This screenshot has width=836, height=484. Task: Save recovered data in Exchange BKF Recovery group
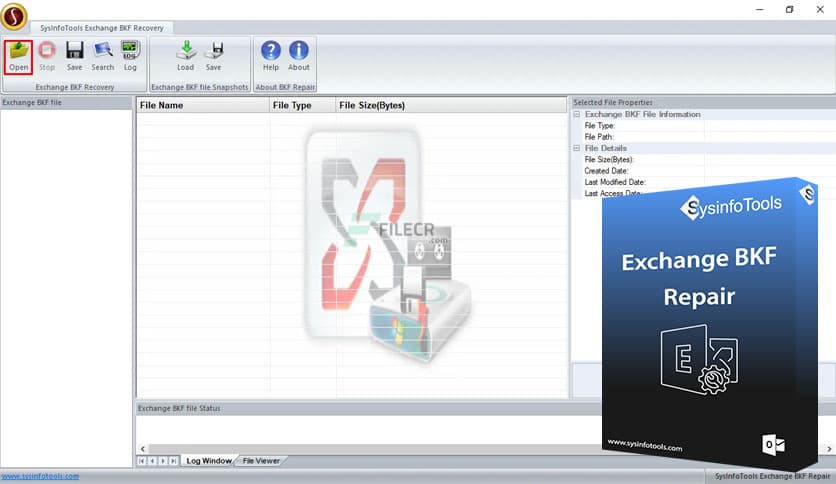[x=74, y=57]
